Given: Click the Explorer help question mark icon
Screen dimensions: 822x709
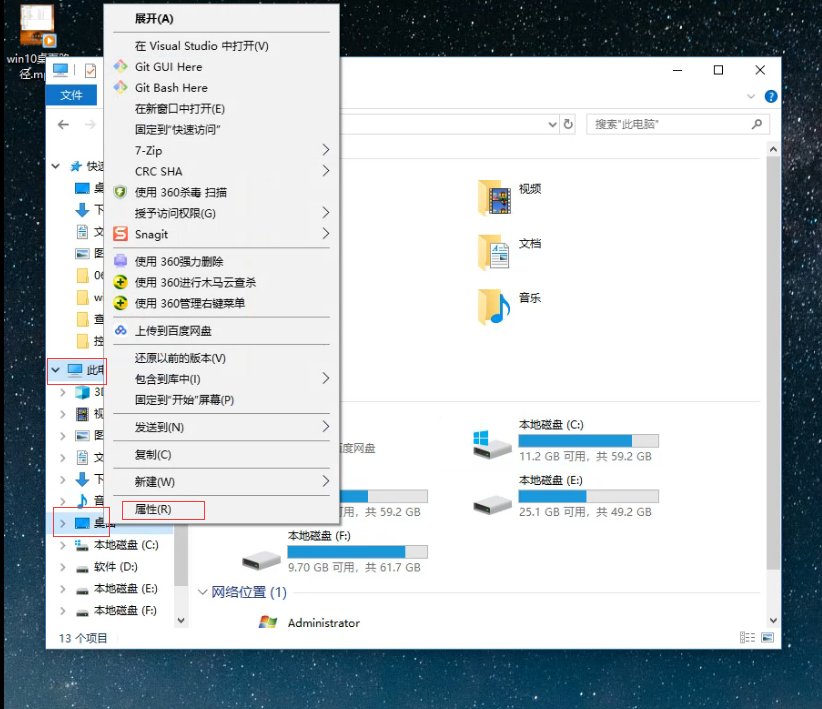Looking at the screenshot, I should (x=771, y=97).
